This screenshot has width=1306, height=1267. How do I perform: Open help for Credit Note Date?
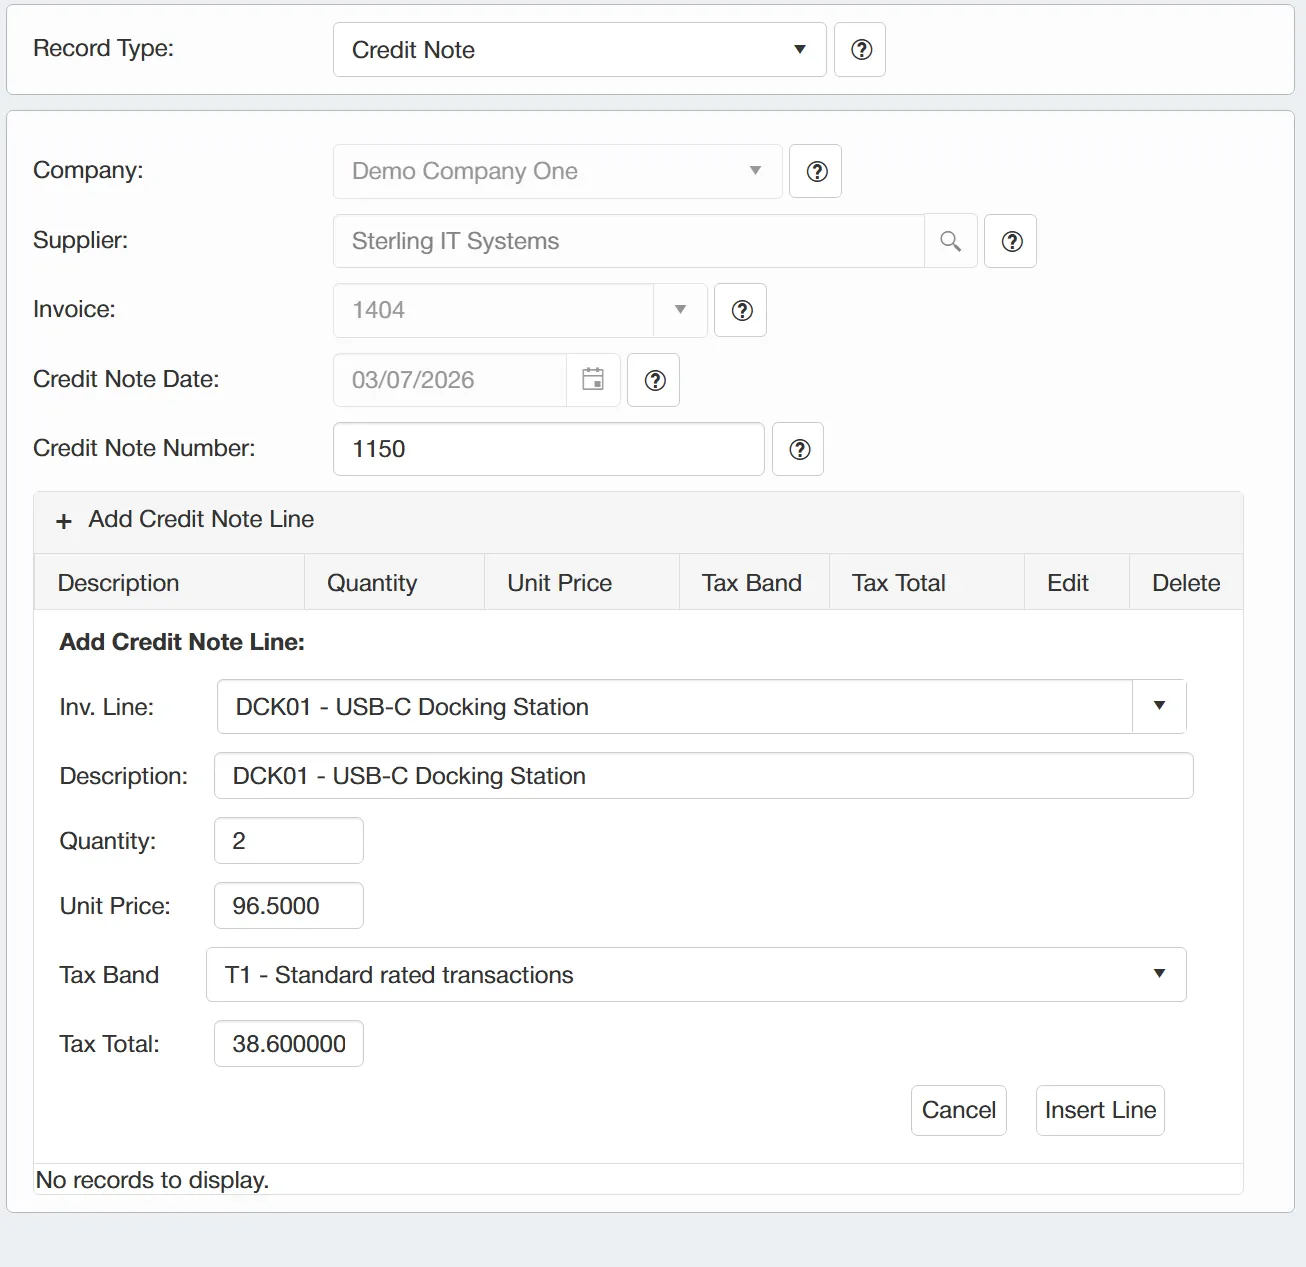(654, 380)
